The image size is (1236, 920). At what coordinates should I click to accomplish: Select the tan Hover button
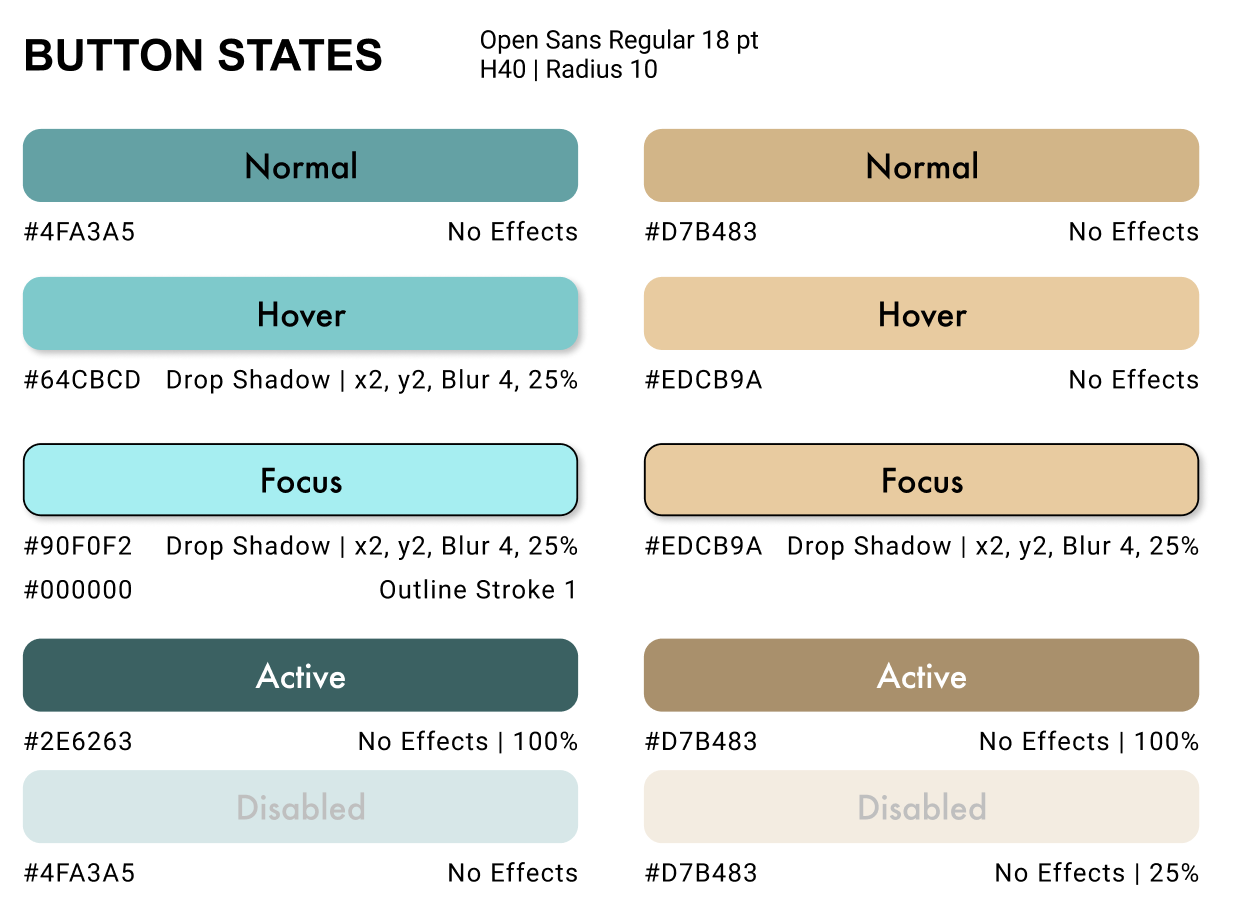(921, 314)
